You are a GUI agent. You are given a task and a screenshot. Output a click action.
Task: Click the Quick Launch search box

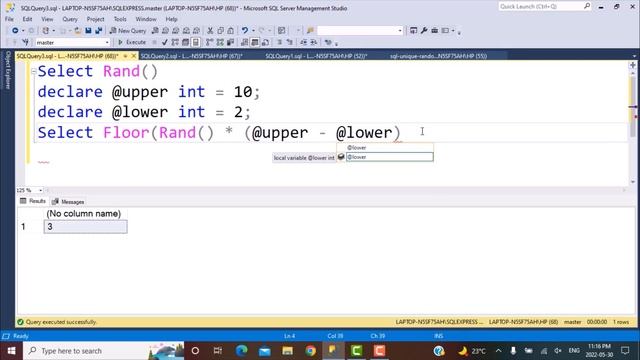(x=544, y=7)
